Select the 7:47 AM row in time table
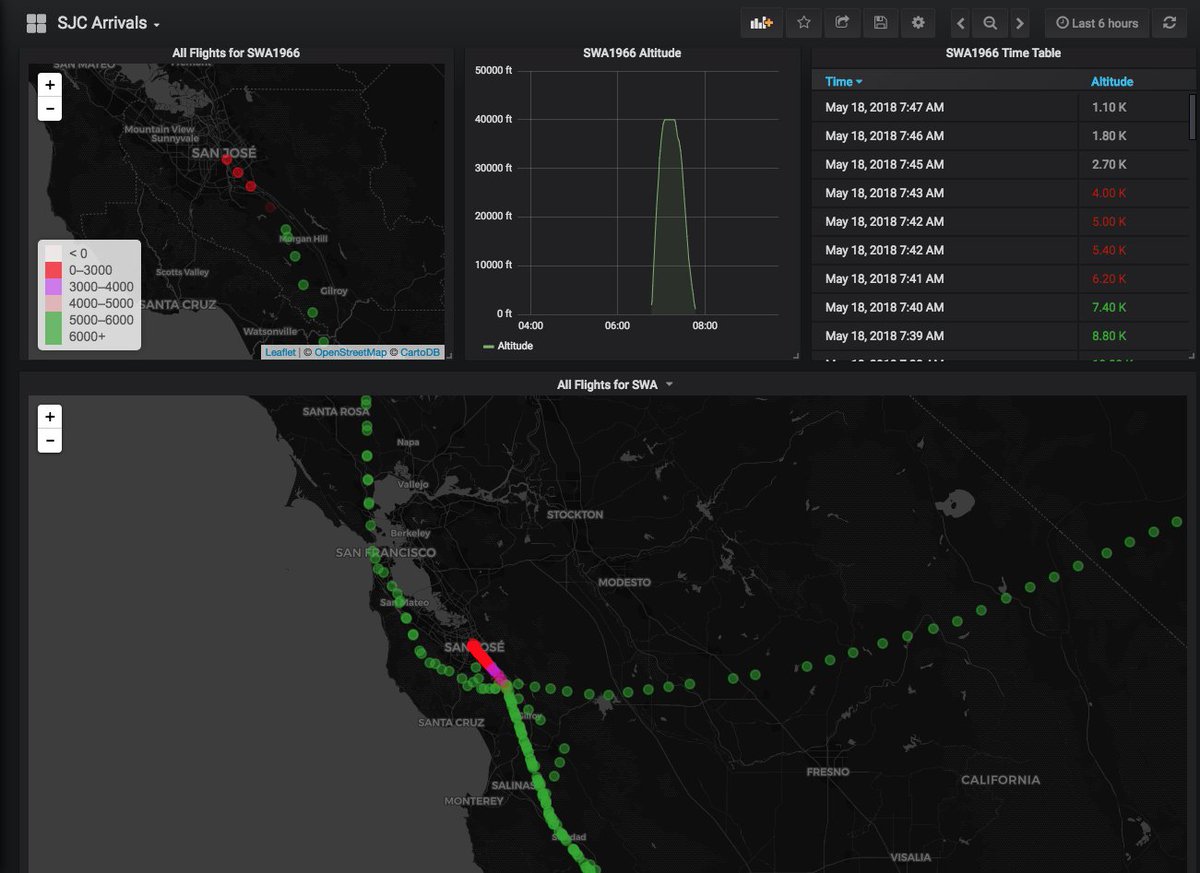 1003,107
